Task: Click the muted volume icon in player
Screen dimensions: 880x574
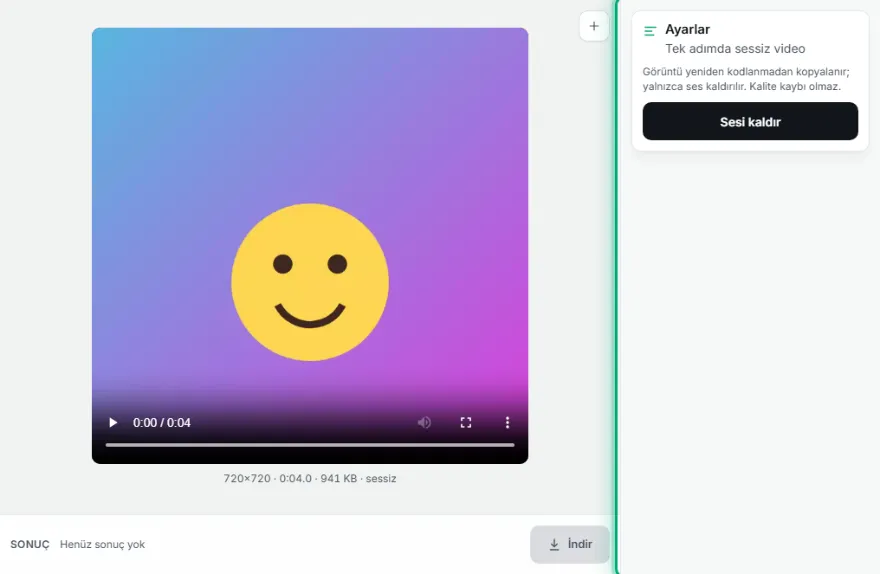Action: tap(424, 423)
